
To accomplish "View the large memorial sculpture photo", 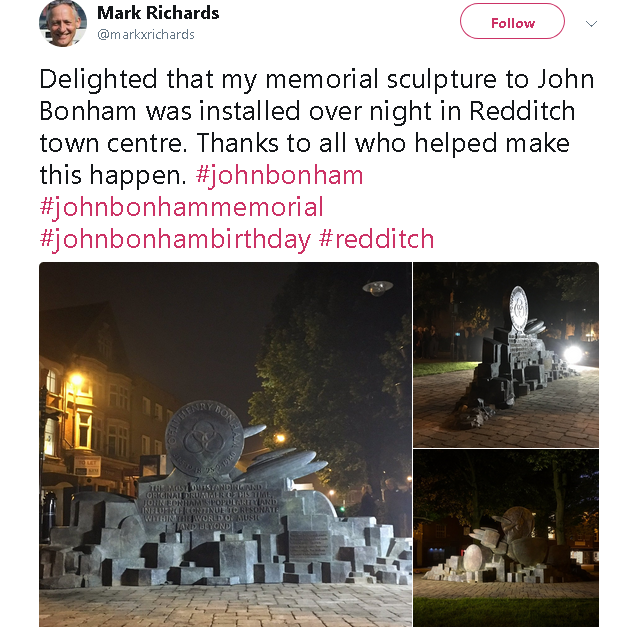I will coord(225,444).
